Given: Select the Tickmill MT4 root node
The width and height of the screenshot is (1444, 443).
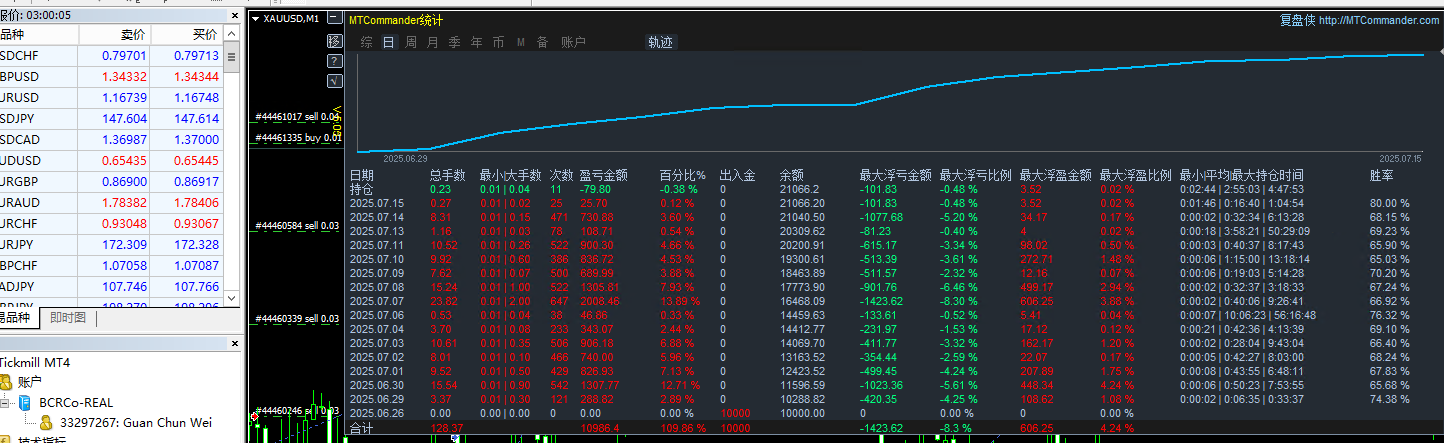Looking at the screenshot, I should tap(35, 362).
